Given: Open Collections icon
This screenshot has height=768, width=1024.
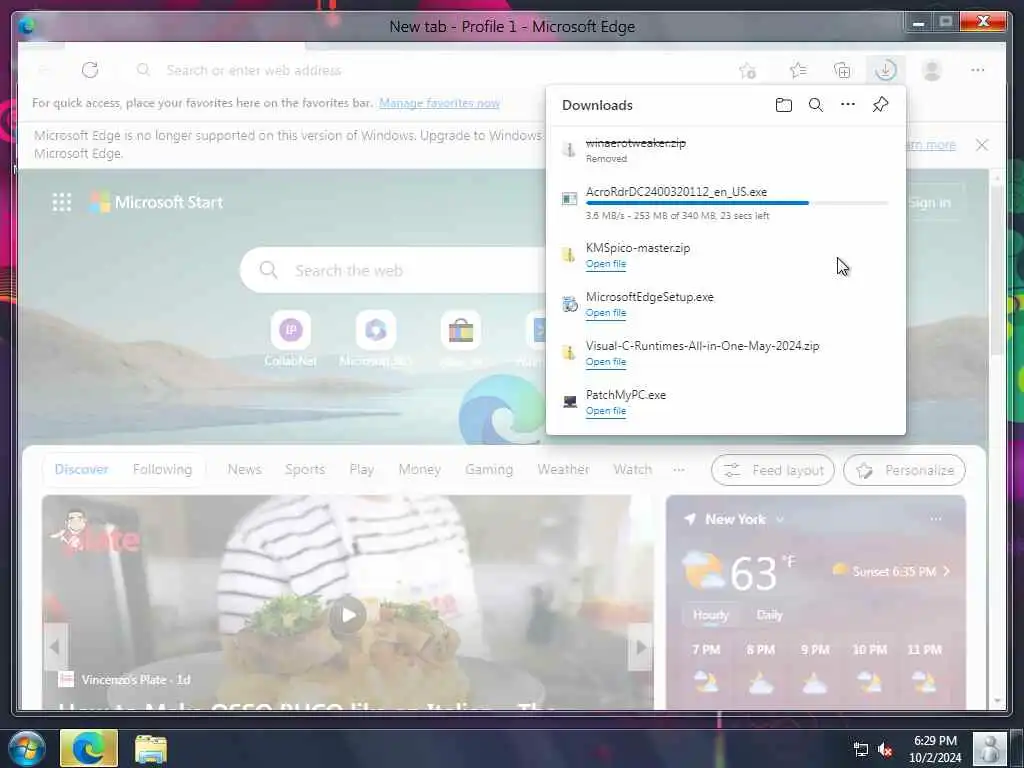Looking at the screenshot, I should tap(842, 70).
